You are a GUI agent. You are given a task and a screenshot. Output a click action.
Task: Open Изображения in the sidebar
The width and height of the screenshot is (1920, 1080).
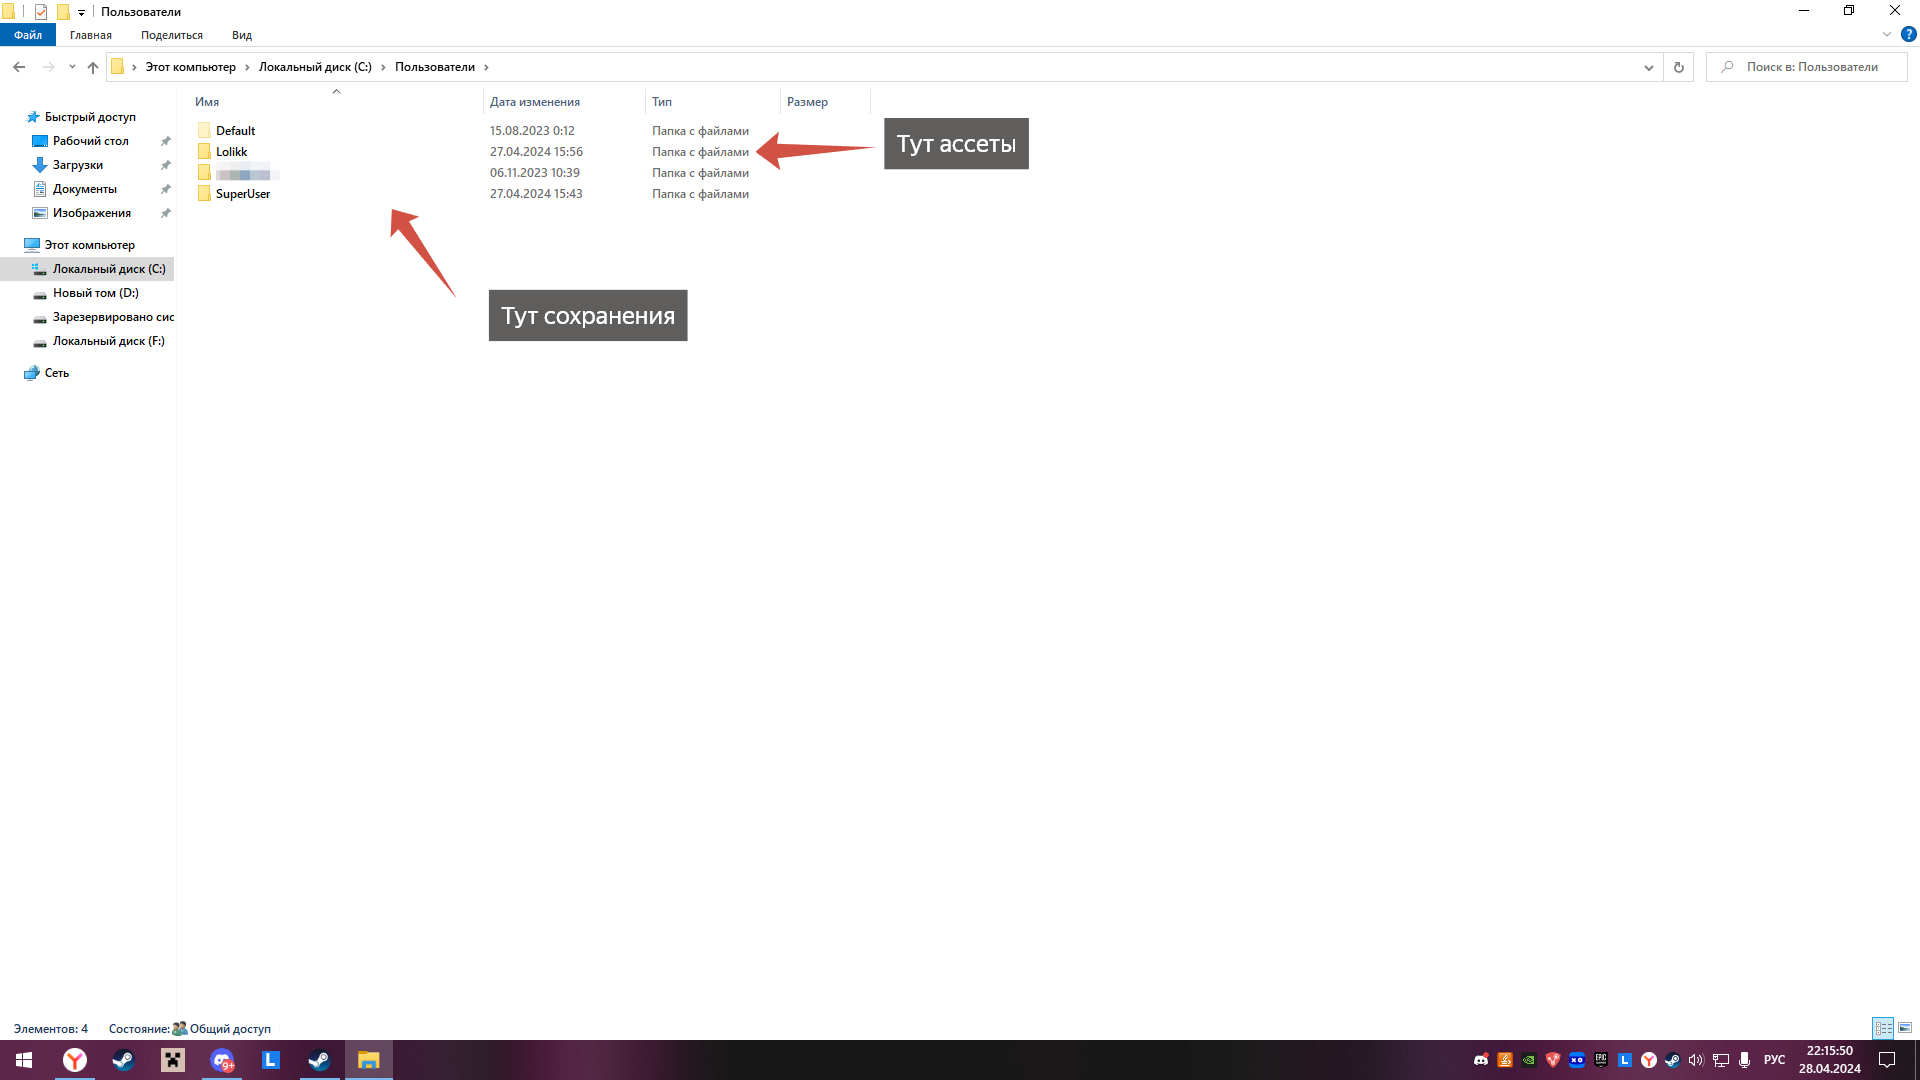click(92, 213)
